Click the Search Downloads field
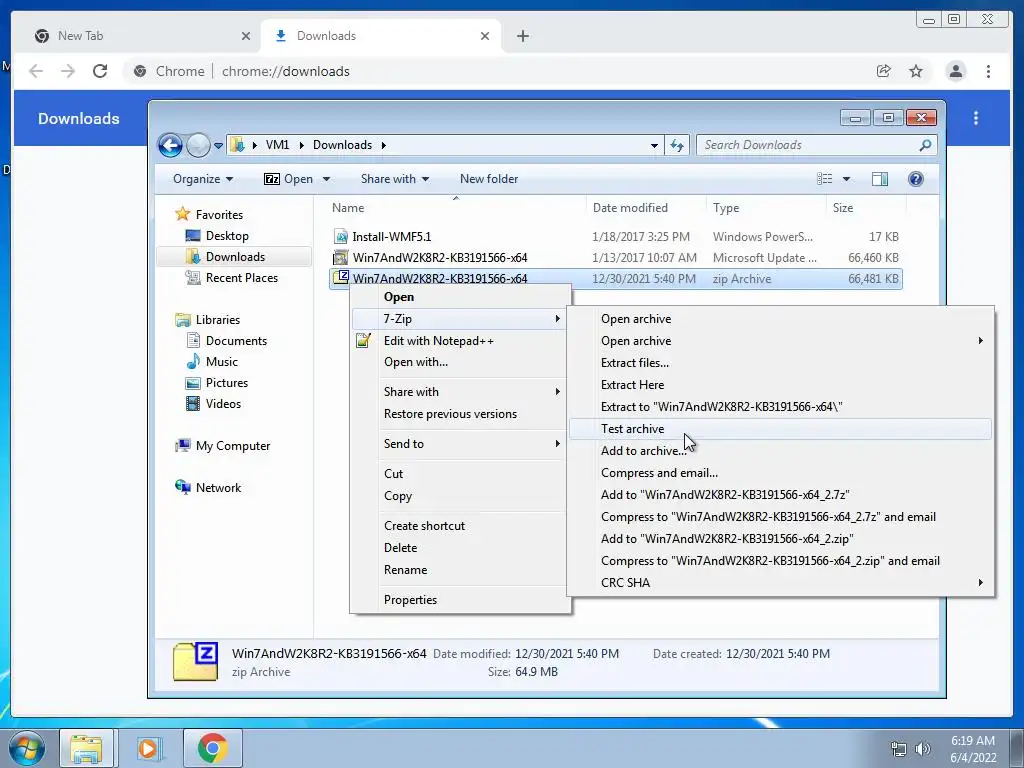 816,145
